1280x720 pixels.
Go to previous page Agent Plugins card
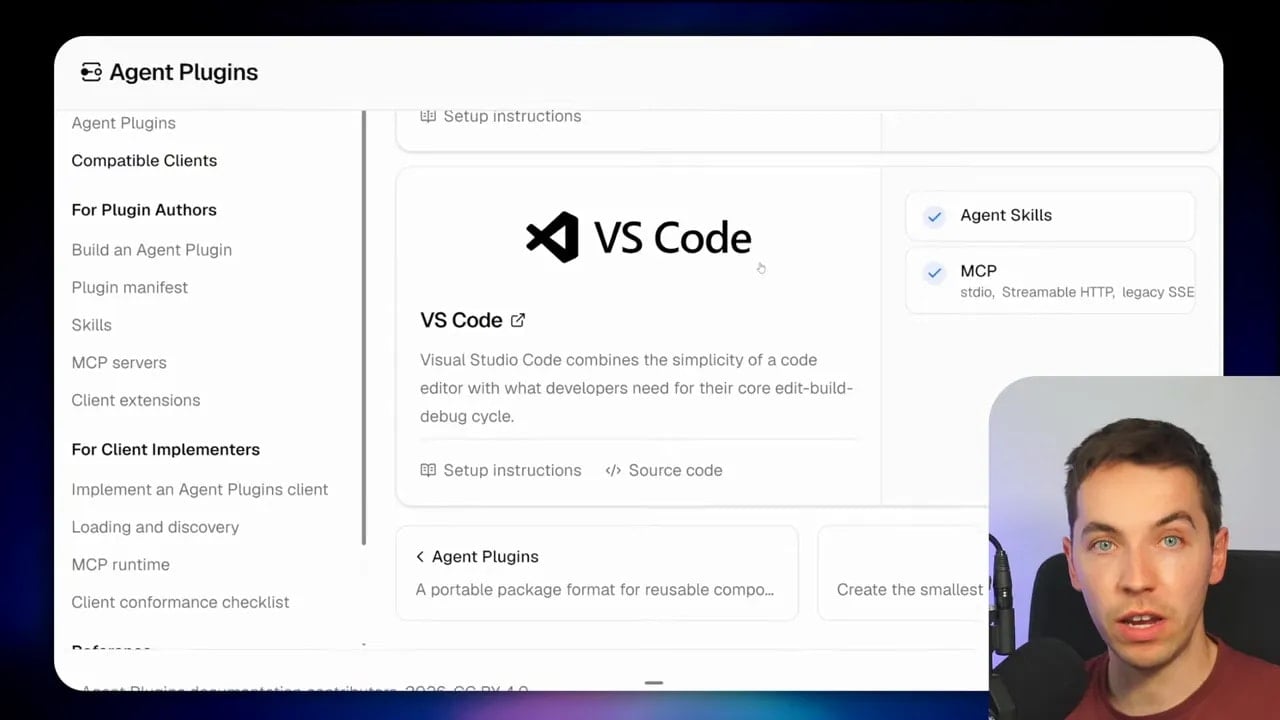coord(597,573)
